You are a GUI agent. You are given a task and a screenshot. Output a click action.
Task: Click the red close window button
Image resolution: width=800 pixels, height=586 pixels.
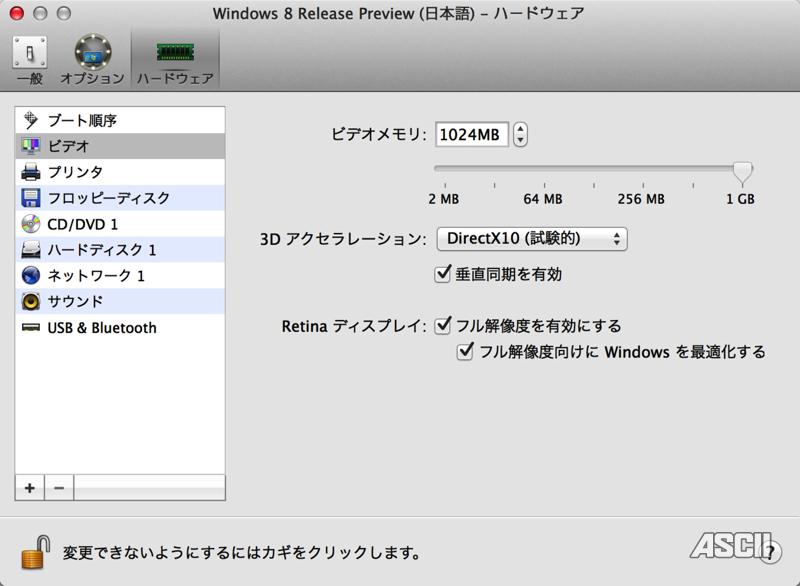coord(17,13)
